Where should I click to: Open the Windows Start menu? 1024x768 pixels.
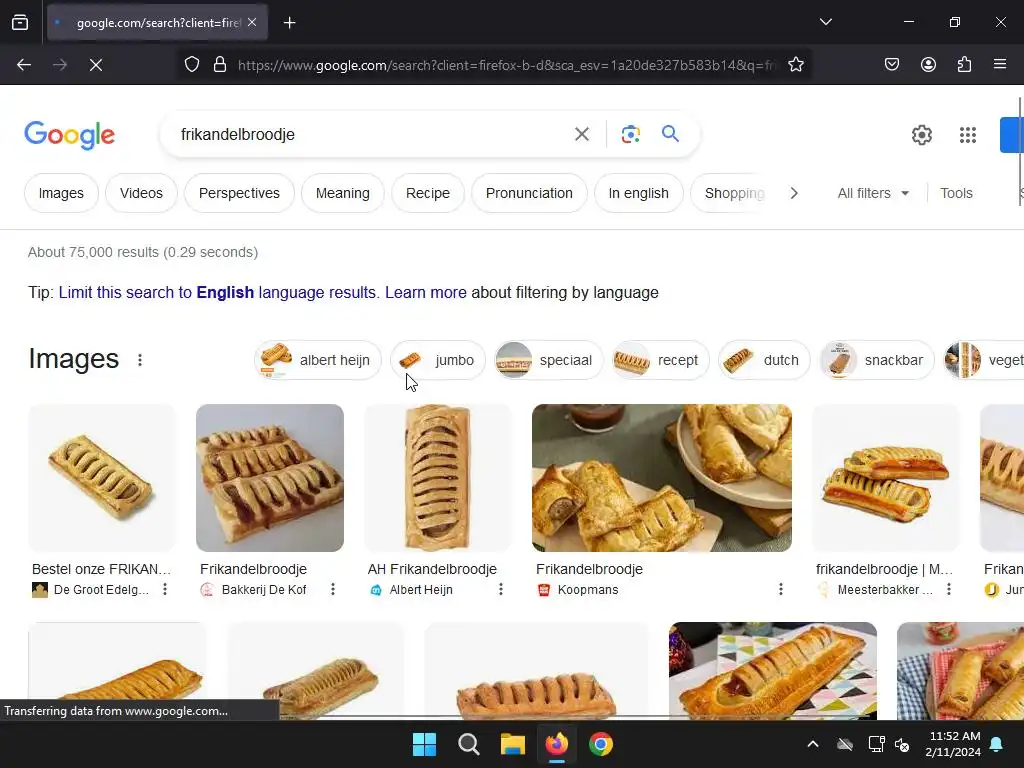[x=424, y=744]
